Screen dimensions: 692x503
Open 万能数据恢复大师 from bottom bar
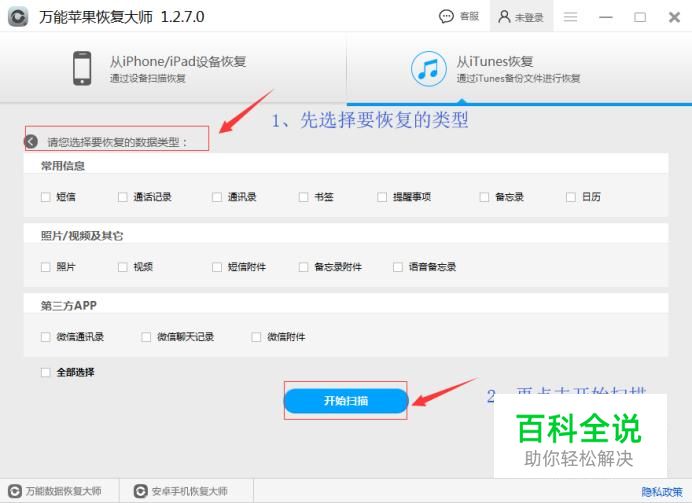55,491
